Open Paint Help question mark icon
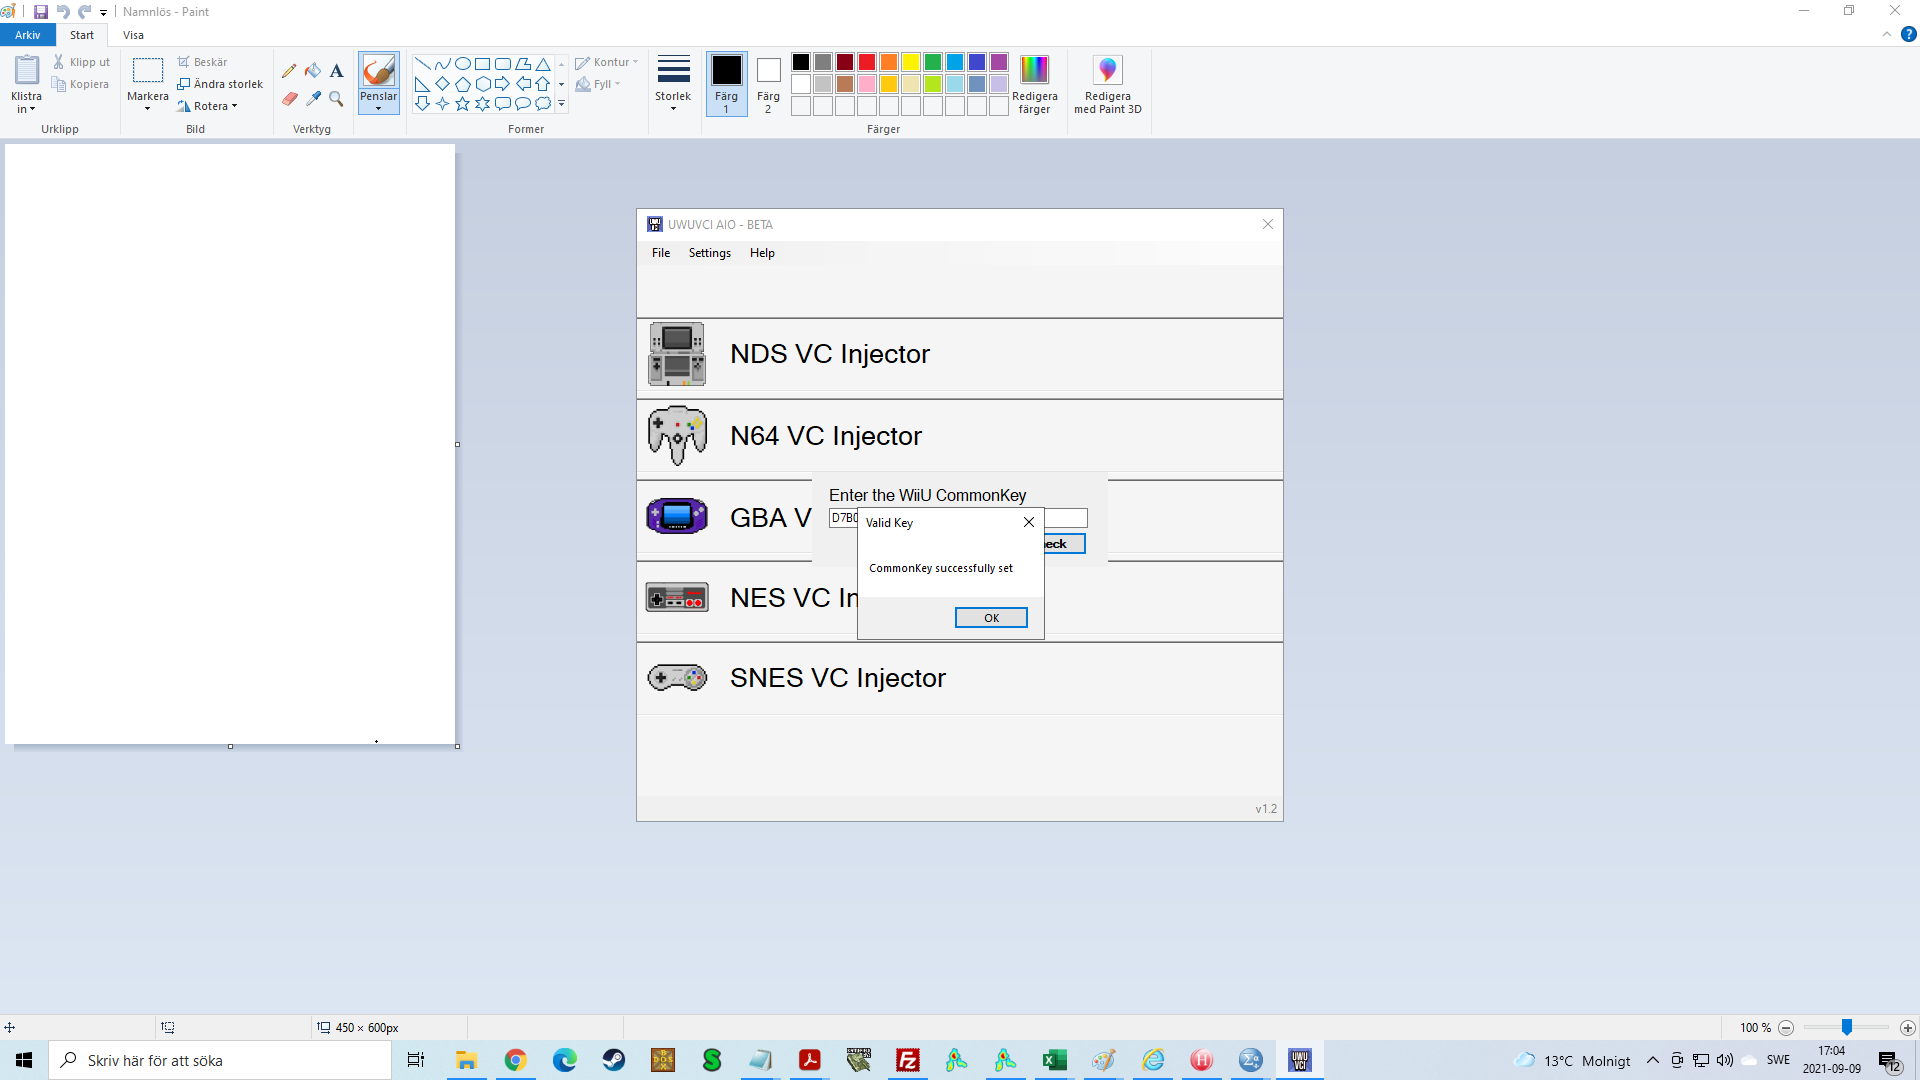This screenshot has height=1080, width=1920. 1908,34
